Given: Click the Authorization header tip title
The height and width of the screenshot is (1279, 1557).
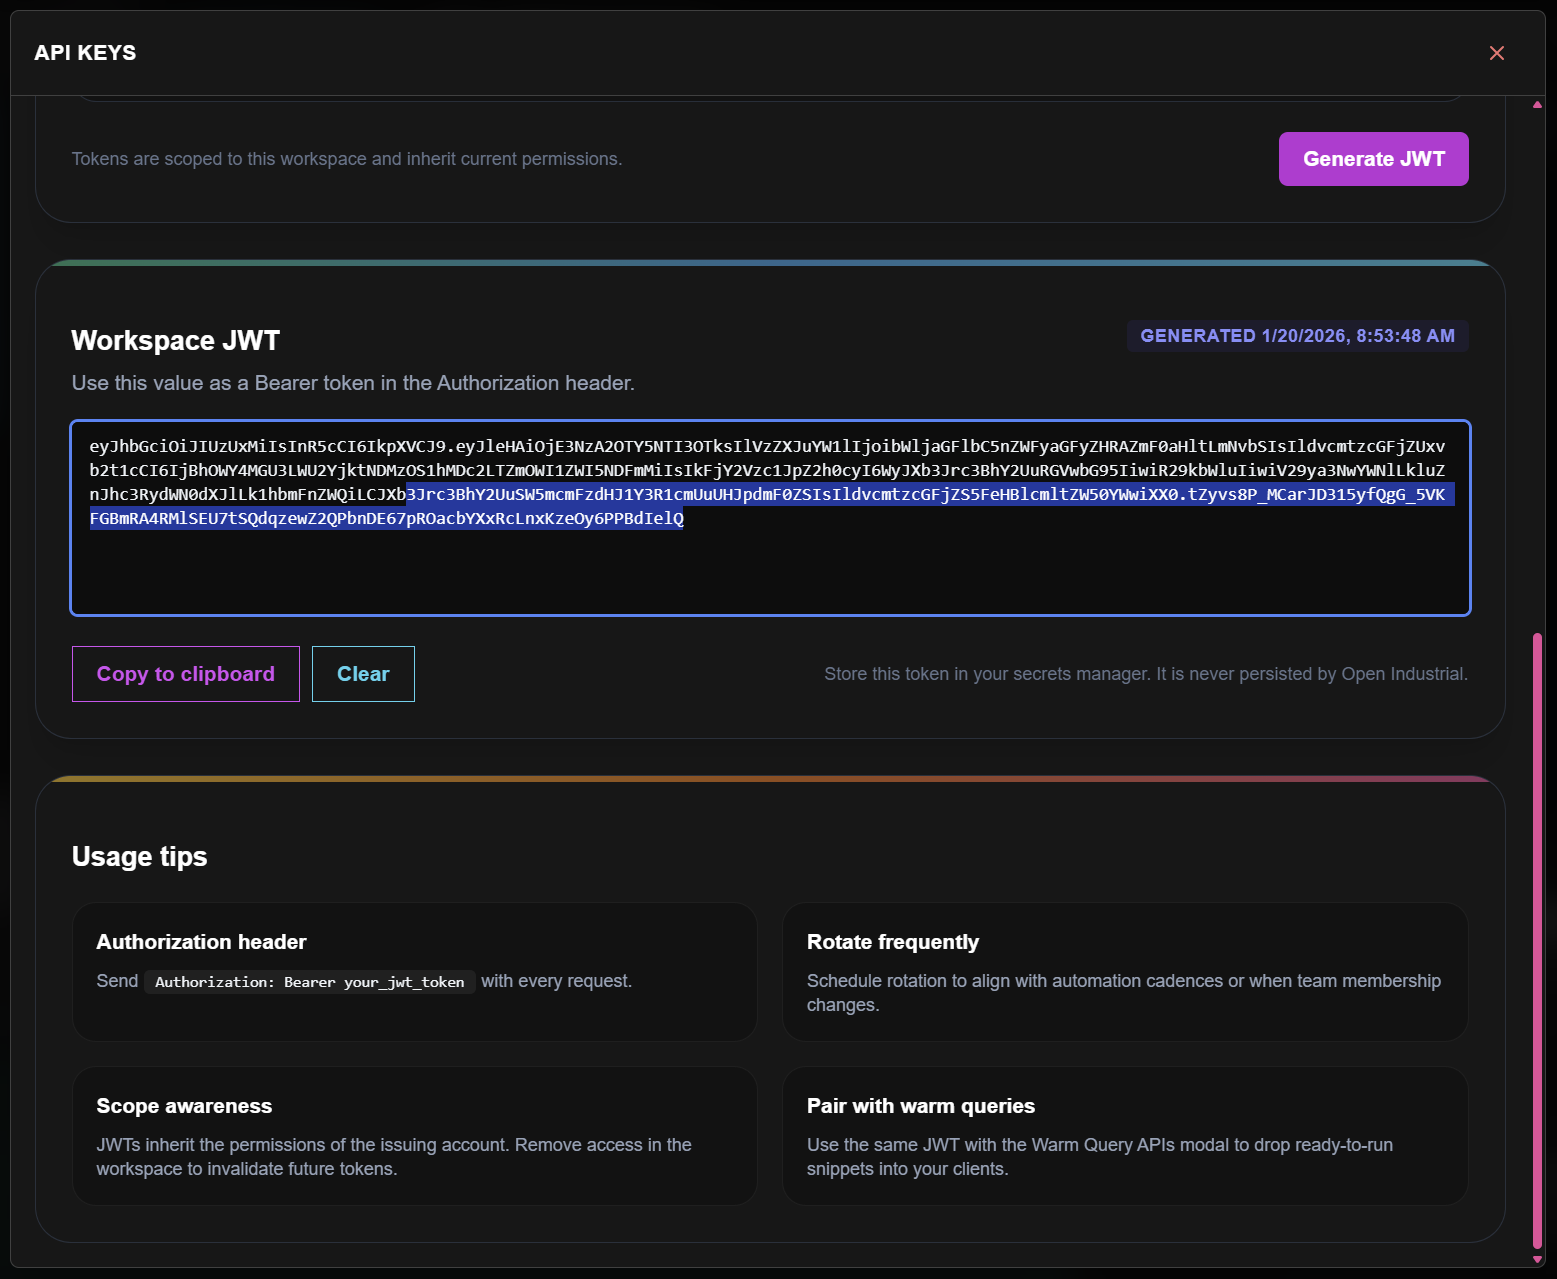Looking at the screenshot, I should click(x=201, y=942).
